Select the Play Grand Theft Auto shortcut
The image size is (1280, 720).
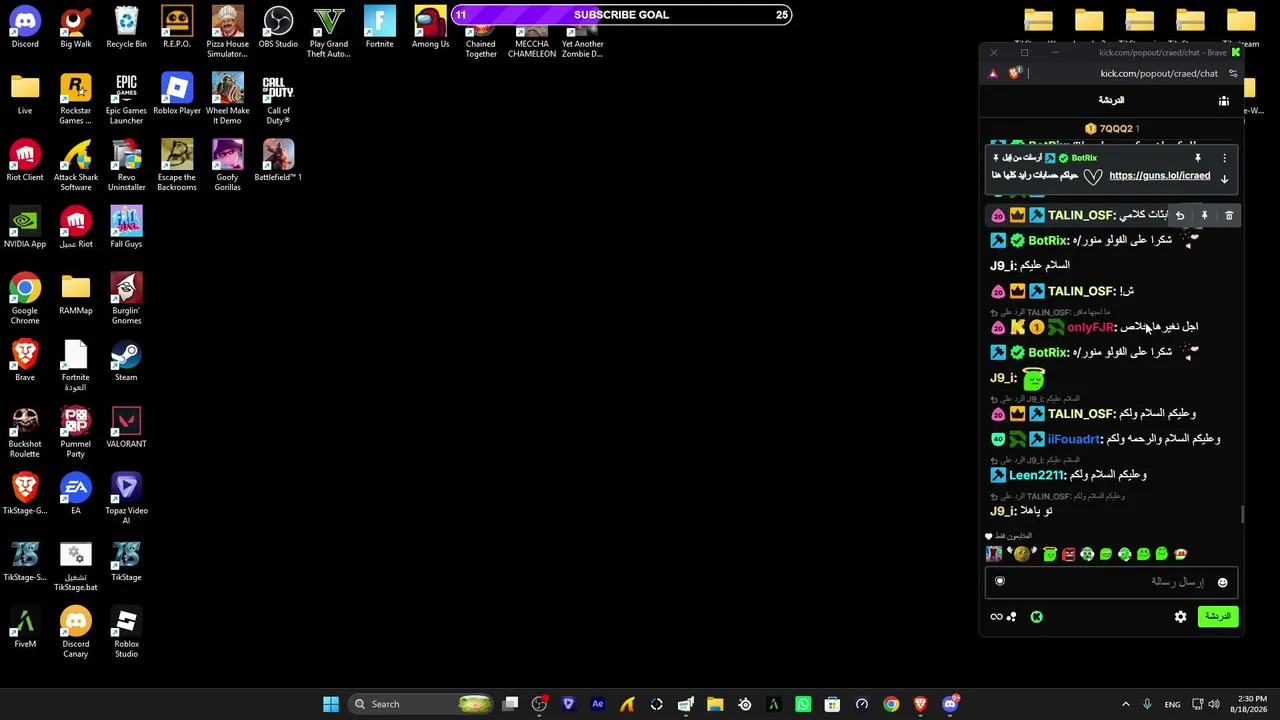tap(329, 32)
